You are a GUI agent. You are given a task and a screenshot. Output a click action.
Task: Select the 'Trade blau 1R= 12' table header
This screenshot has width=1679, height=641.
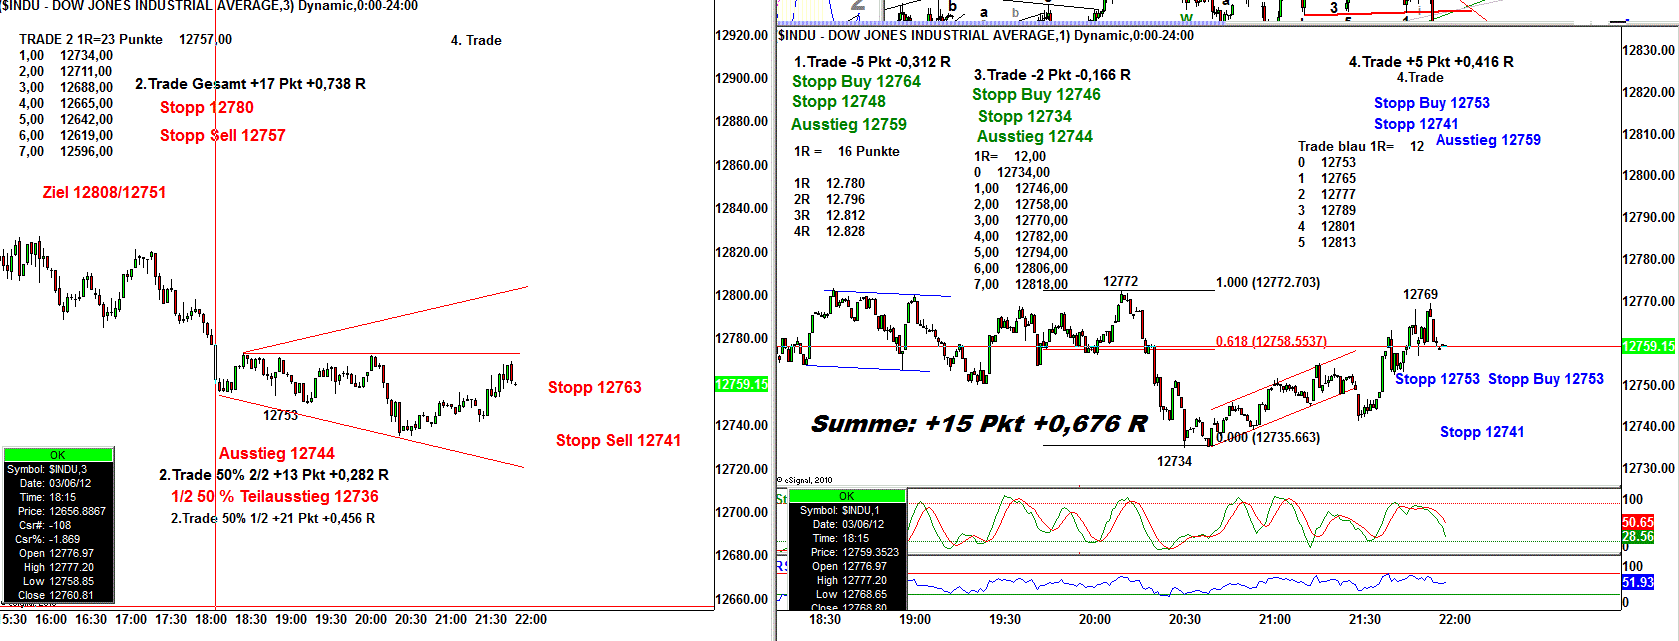1360,146
